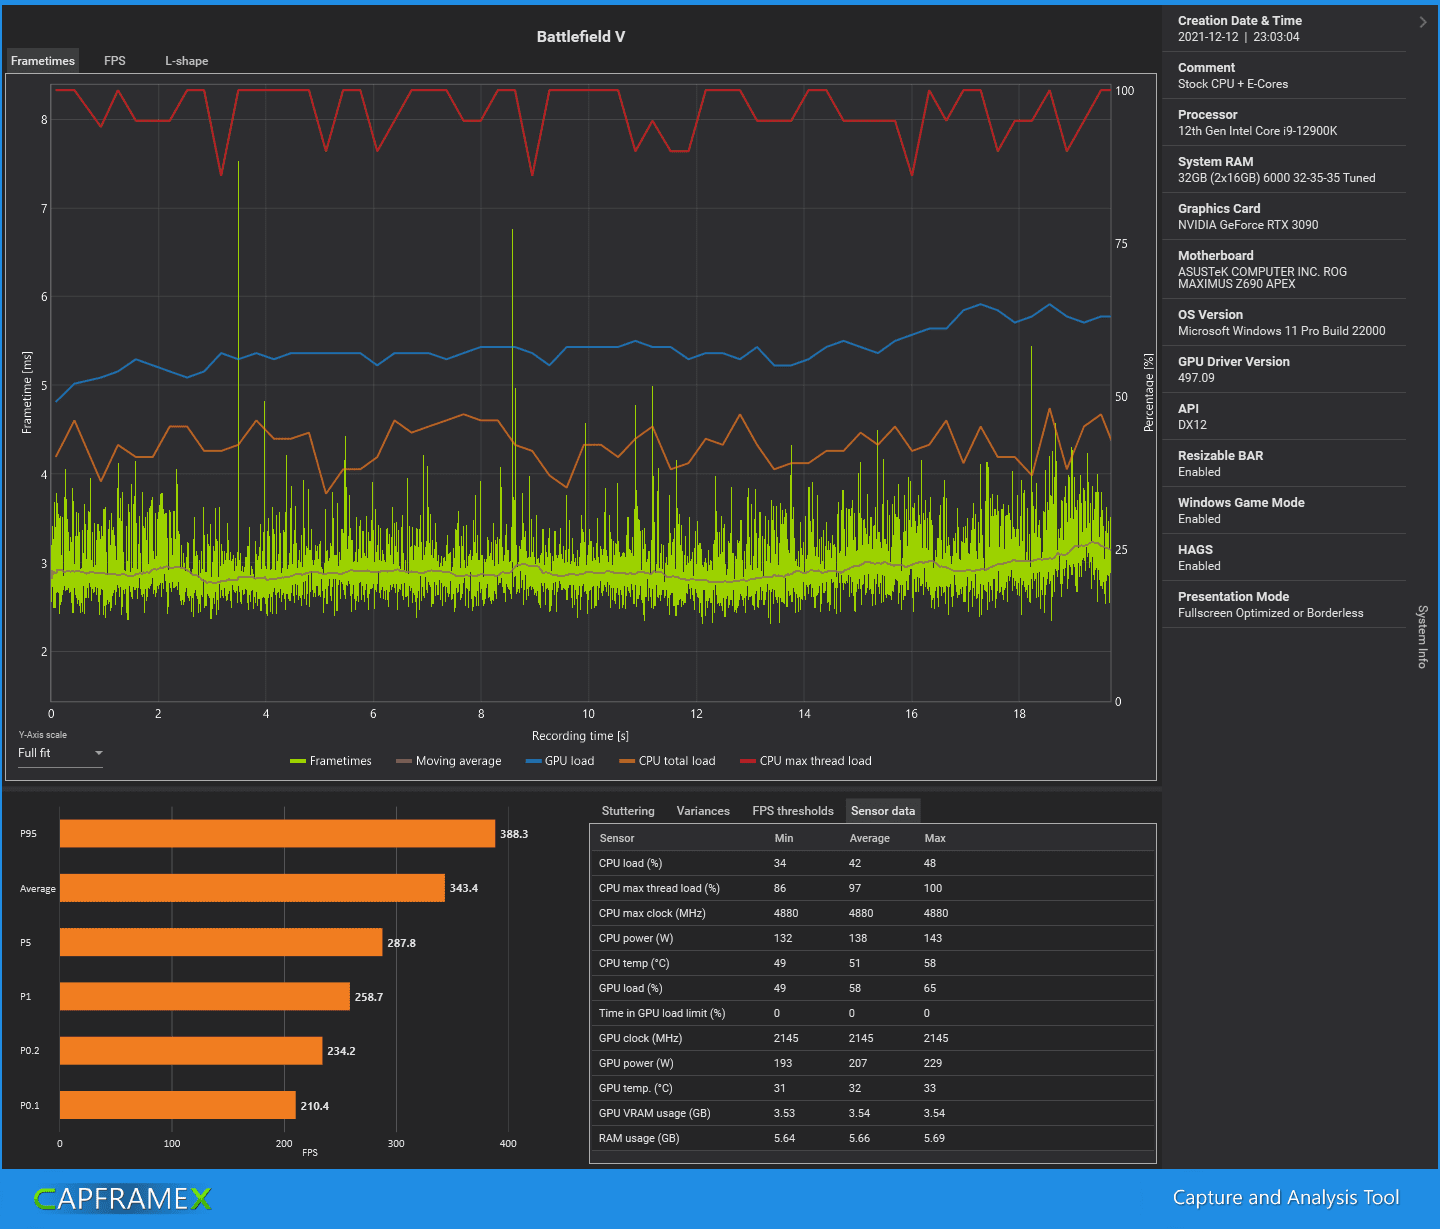The image size is (1440, 1229).
Task: Select the CPU load (%) row
Action: [873, 863]
